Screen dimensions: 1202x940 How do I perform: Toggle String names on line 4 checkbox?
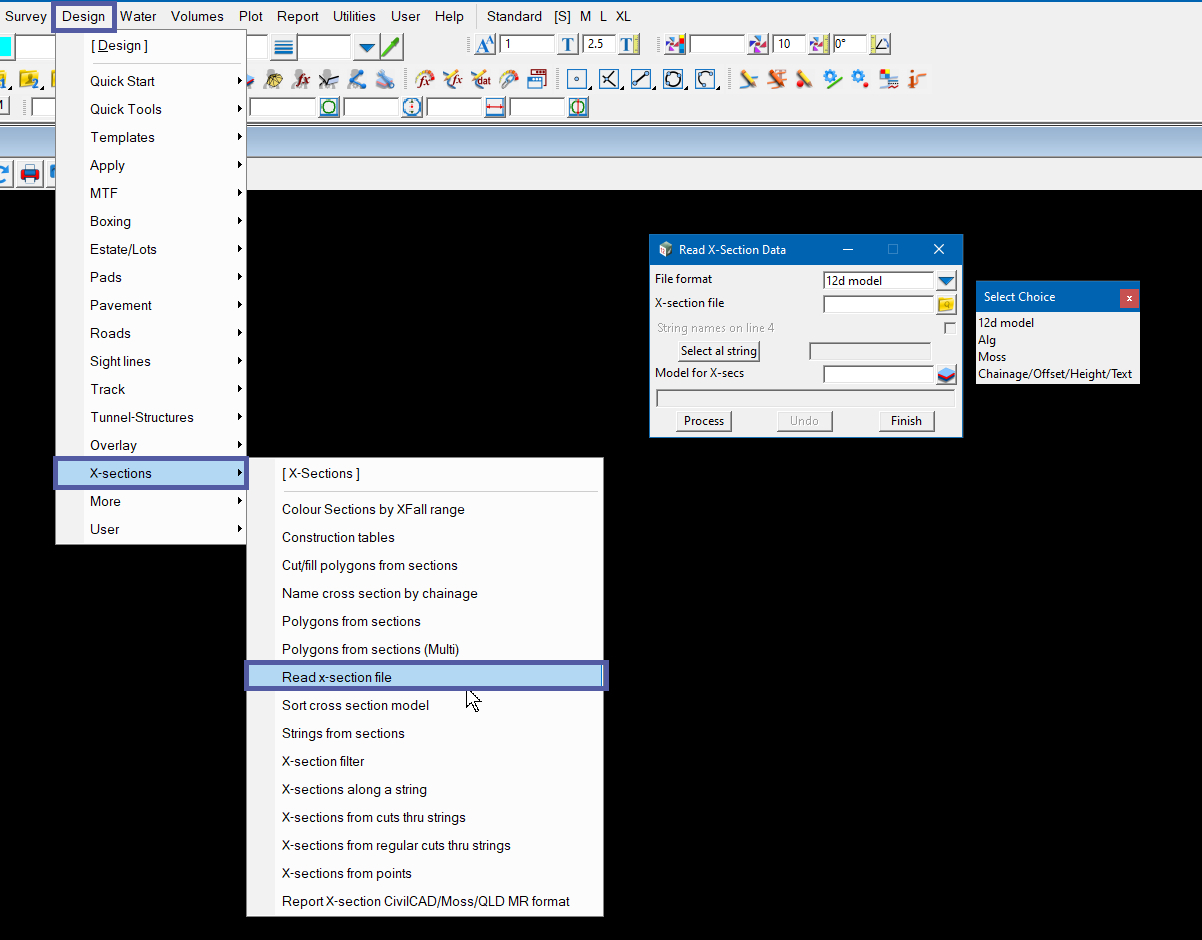point(949,328)
